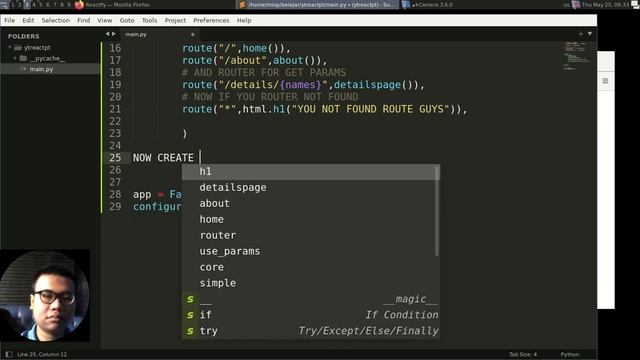Click the Sublime Text icon in taskbar
The height and width of the screenshot is (360, 640).
[242, 5]
